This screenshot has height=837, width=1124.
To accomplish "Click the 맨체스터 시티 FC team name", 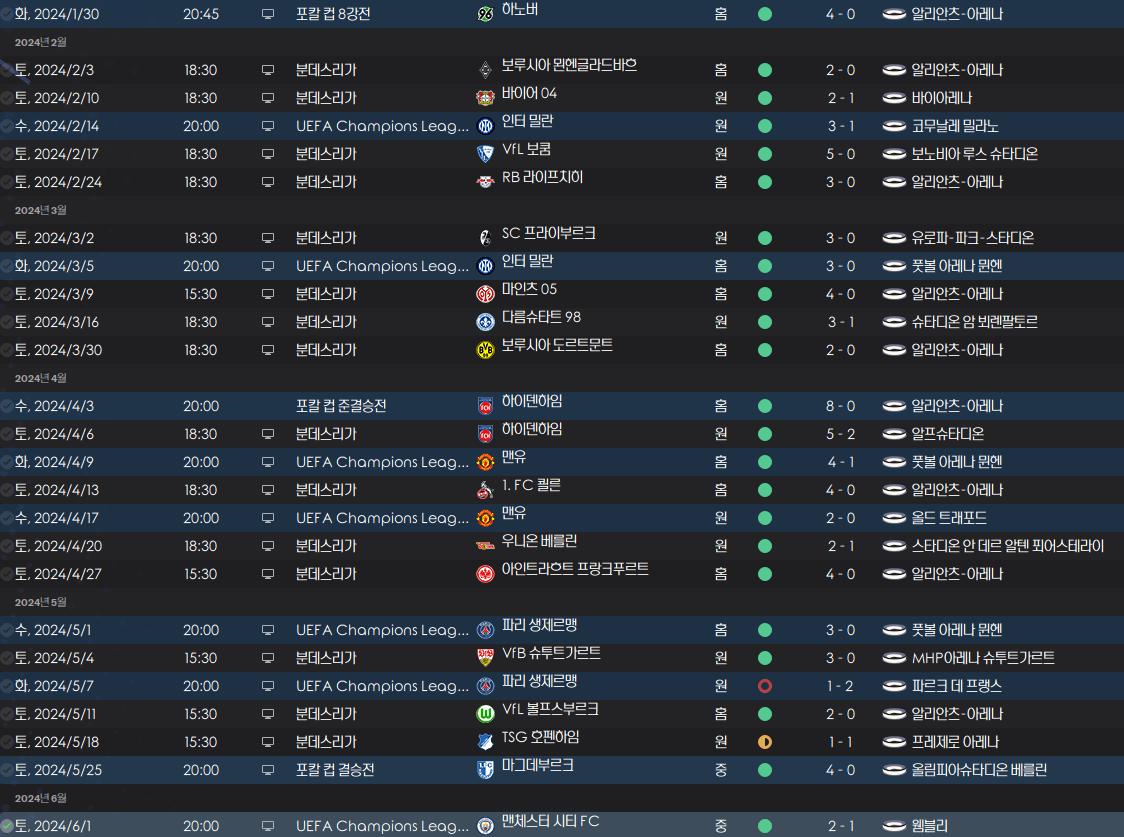I will click(x=551, y=821).
